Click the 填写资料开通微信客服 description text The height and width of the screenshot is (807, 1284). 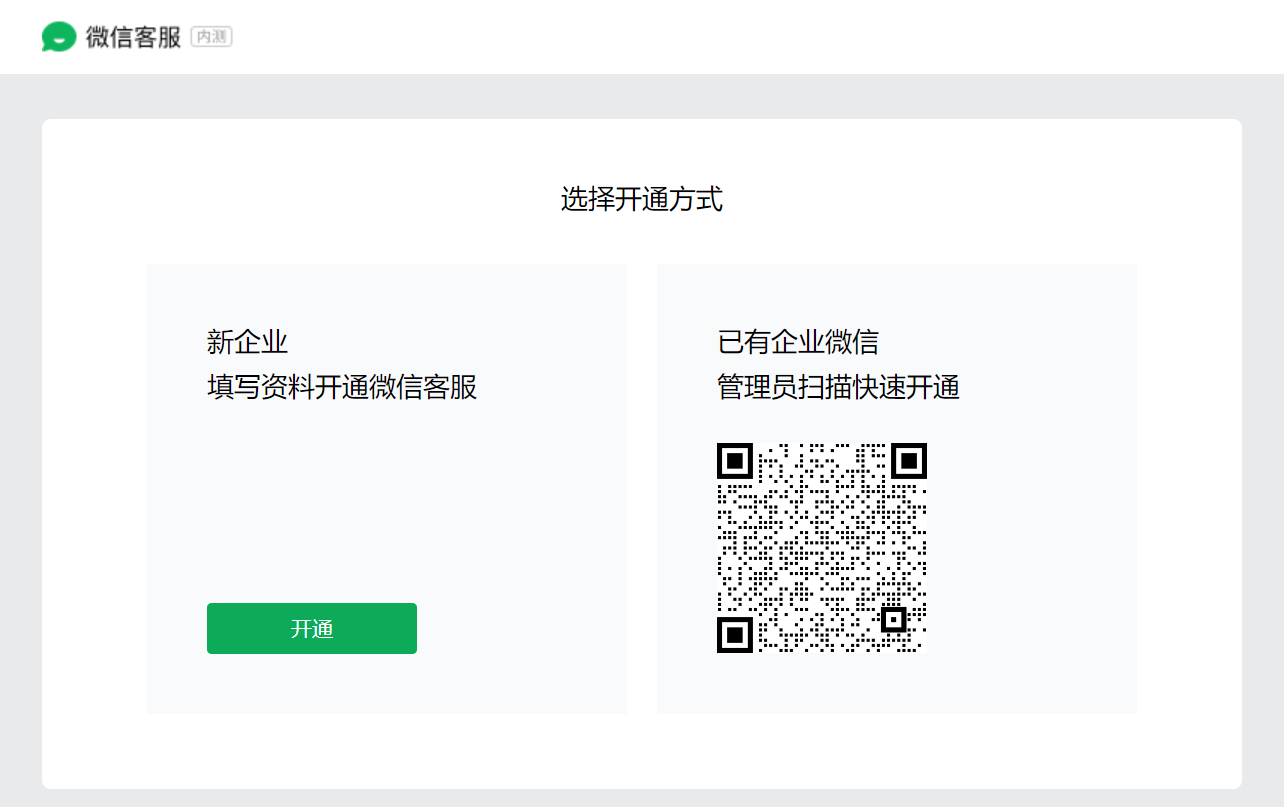click(x=342, y=387)
